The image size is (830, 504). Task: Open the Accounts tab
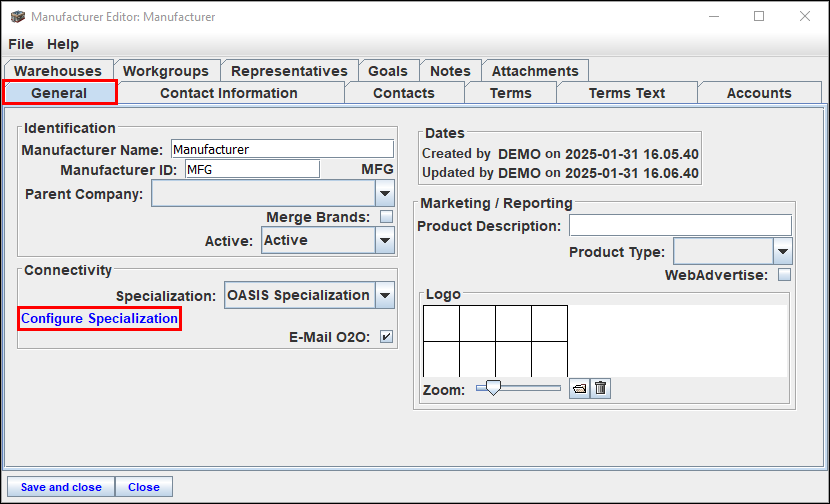[x=759, y=93]
